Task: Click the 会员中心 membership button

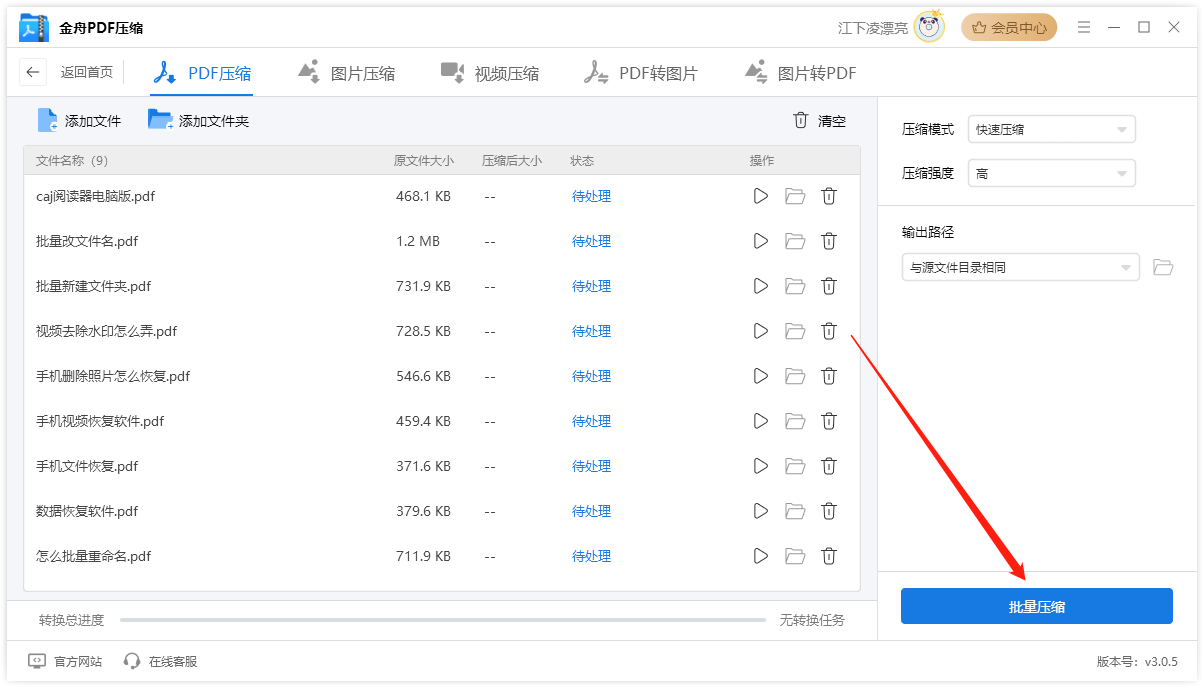Action: click(x=1009, y=27)
